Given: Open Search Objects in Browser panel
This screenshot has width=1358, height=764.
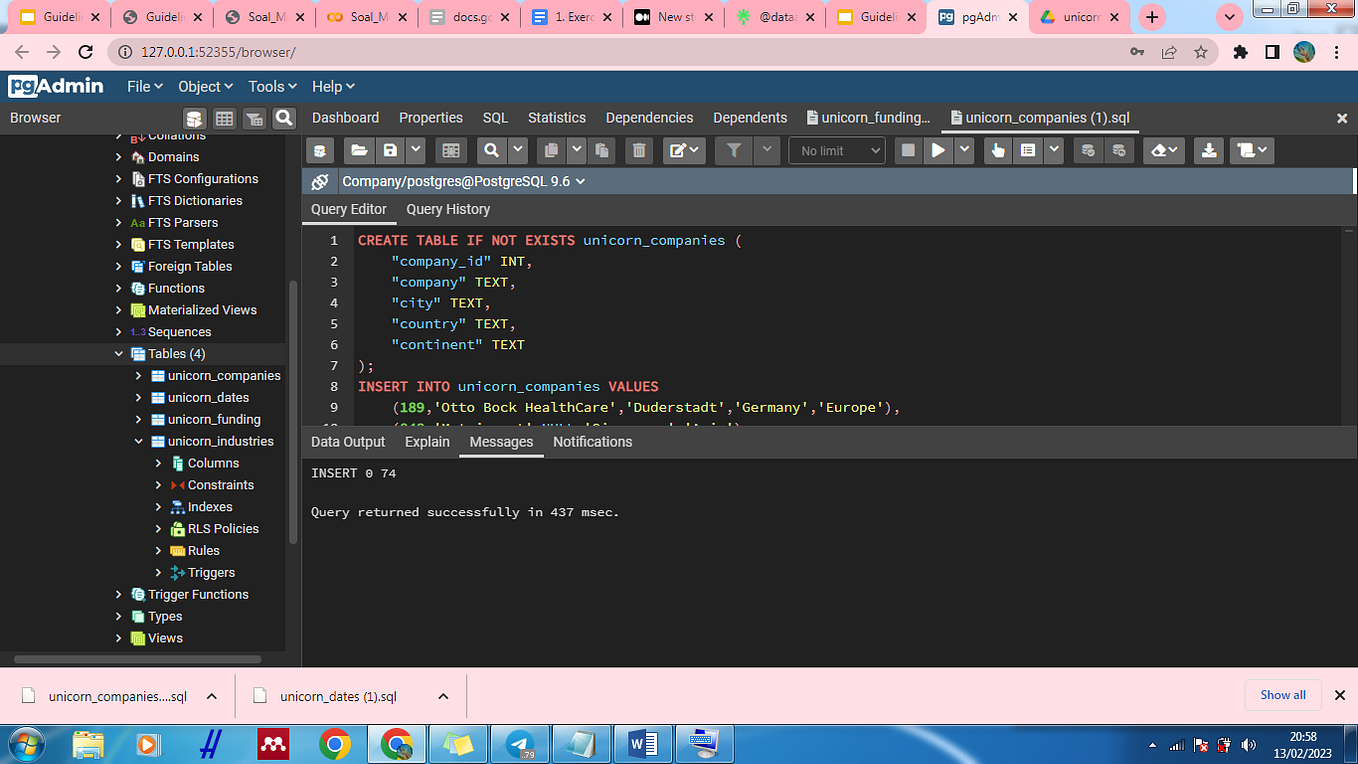Looking at the screenshot, I should (284, 118).
